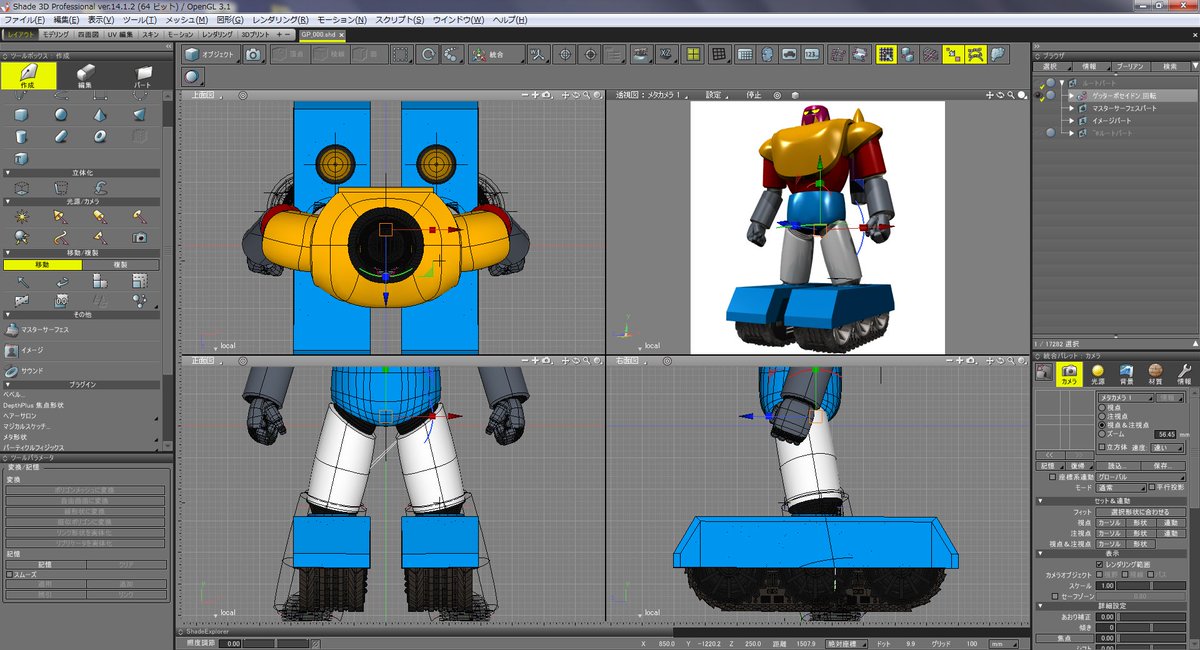Select the 注視点 radio button
Viewport: 1200px width, 650px height.
click(1102, 417)
